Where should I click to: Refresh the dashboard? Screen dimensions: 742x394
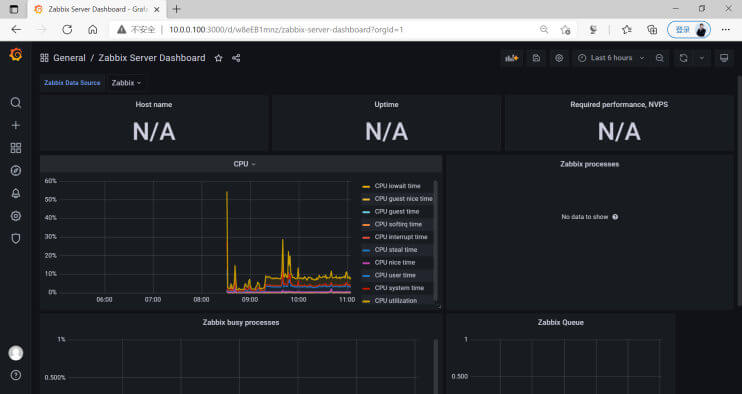tap(683, 58)
